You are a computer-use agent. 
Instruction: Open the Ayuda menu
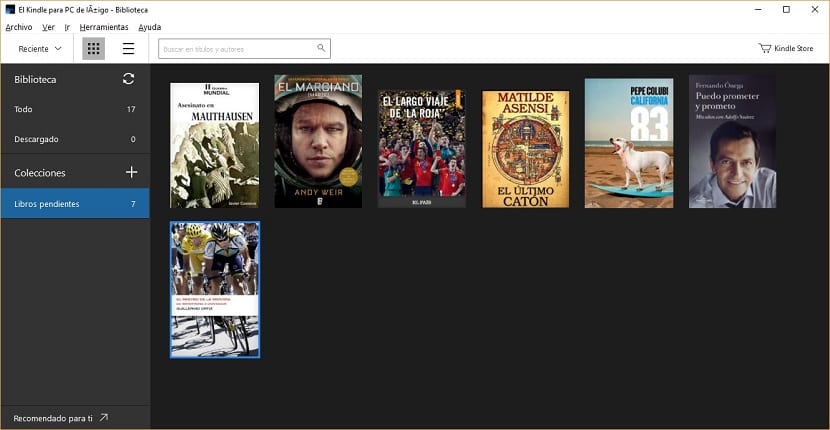[x=150, y=27]
